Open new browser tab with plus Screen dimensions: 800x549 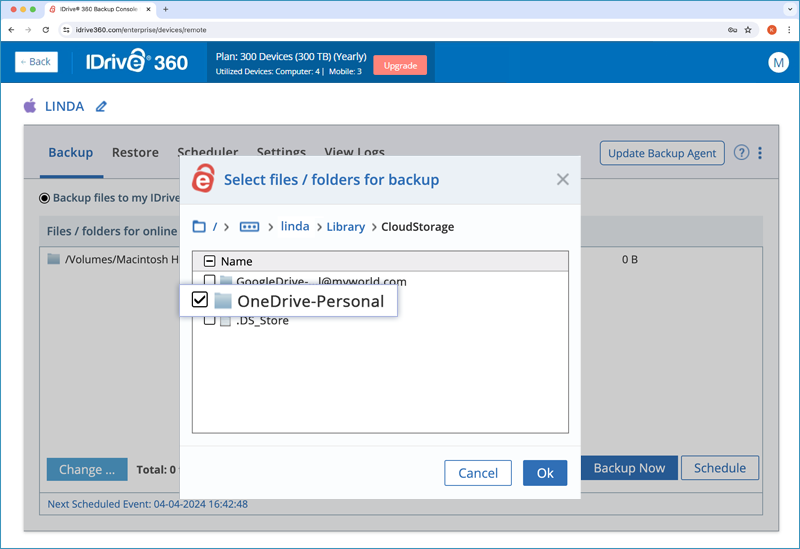[x=166, y=9]
